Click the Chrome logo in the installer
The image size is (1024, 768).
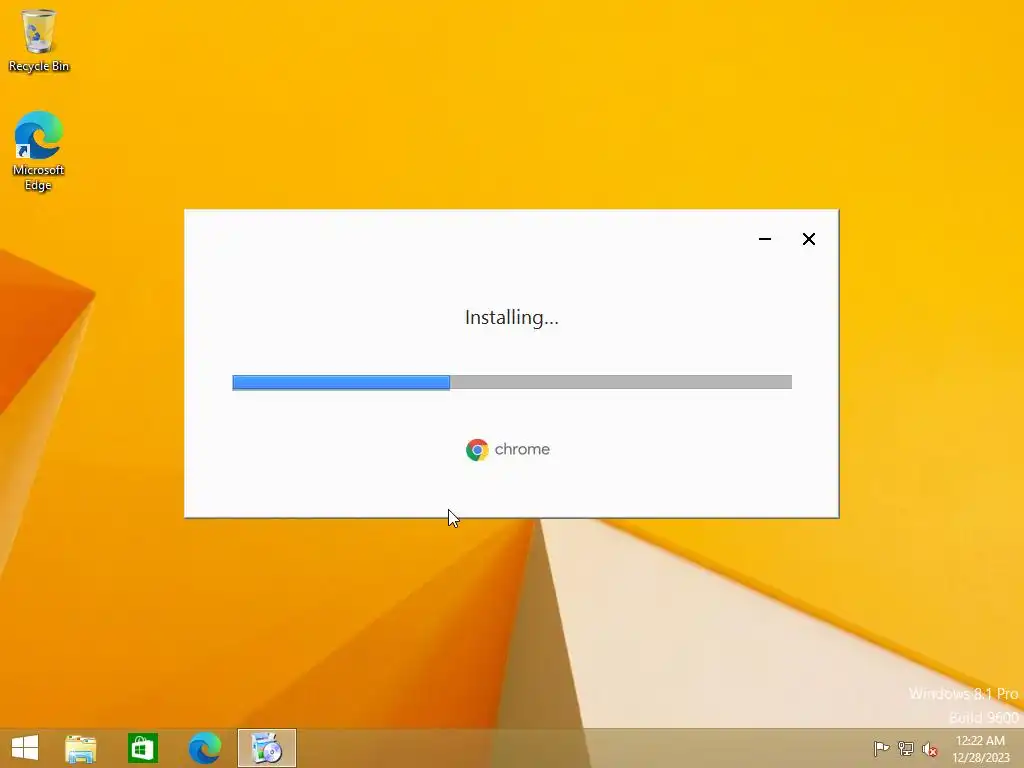click(477, 449)
